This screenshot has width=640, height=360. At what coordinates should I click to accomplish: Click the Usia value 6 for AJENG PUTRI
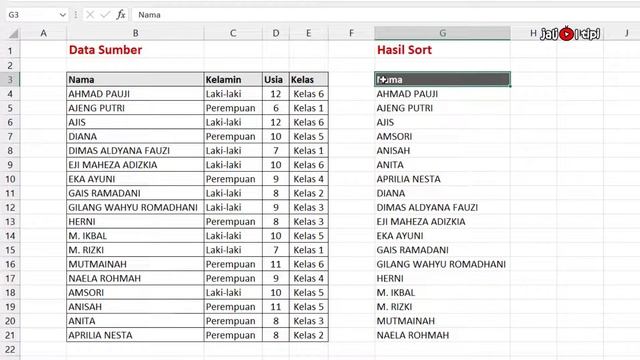[x=276, y=108]
